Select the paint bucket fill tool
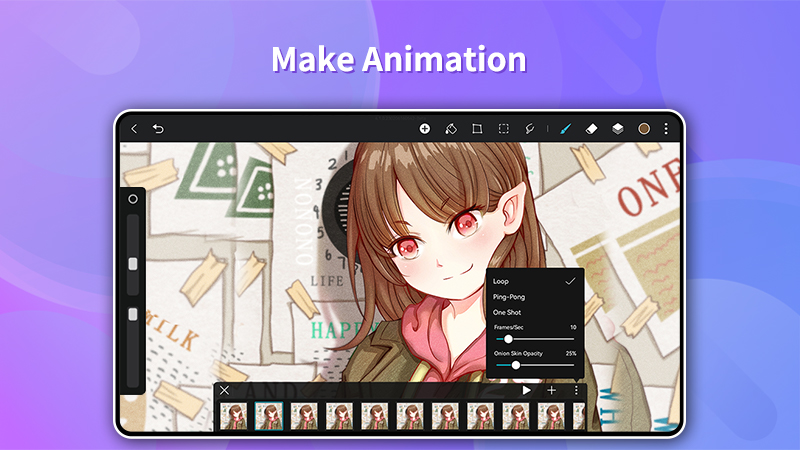 click(x=451, y=129)
